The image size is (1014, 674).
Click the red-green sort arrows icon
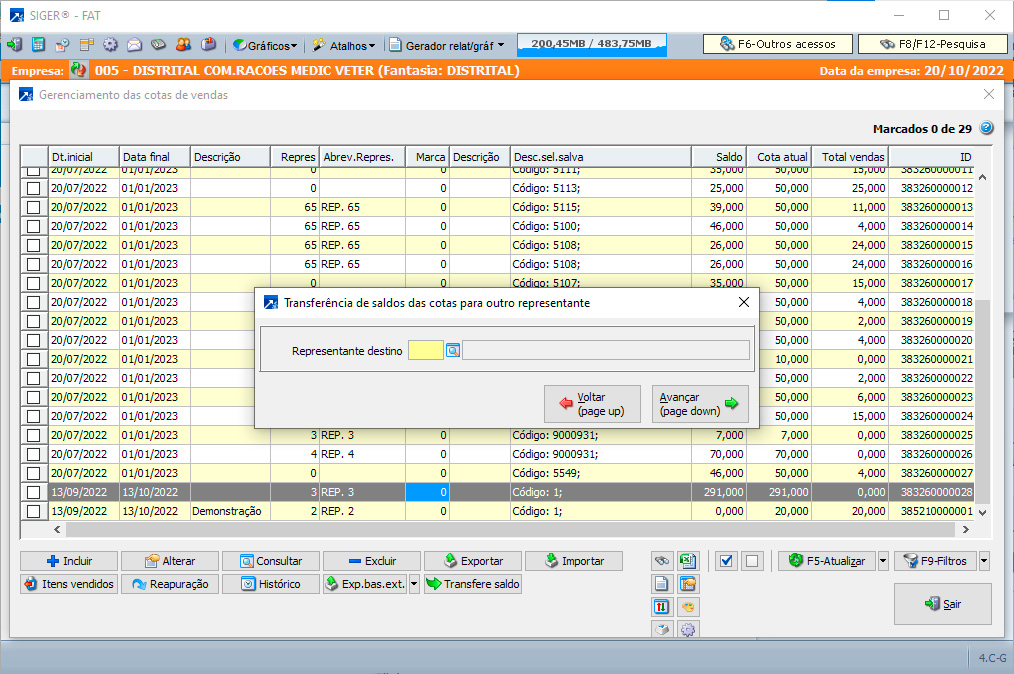pos(661,606)
